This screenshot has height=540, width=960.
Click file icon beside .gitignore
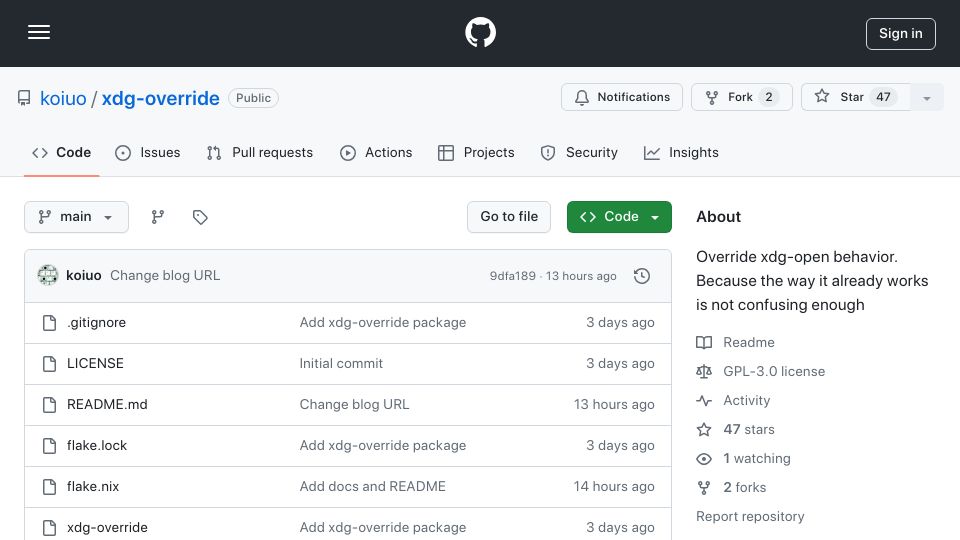(50, 323)
